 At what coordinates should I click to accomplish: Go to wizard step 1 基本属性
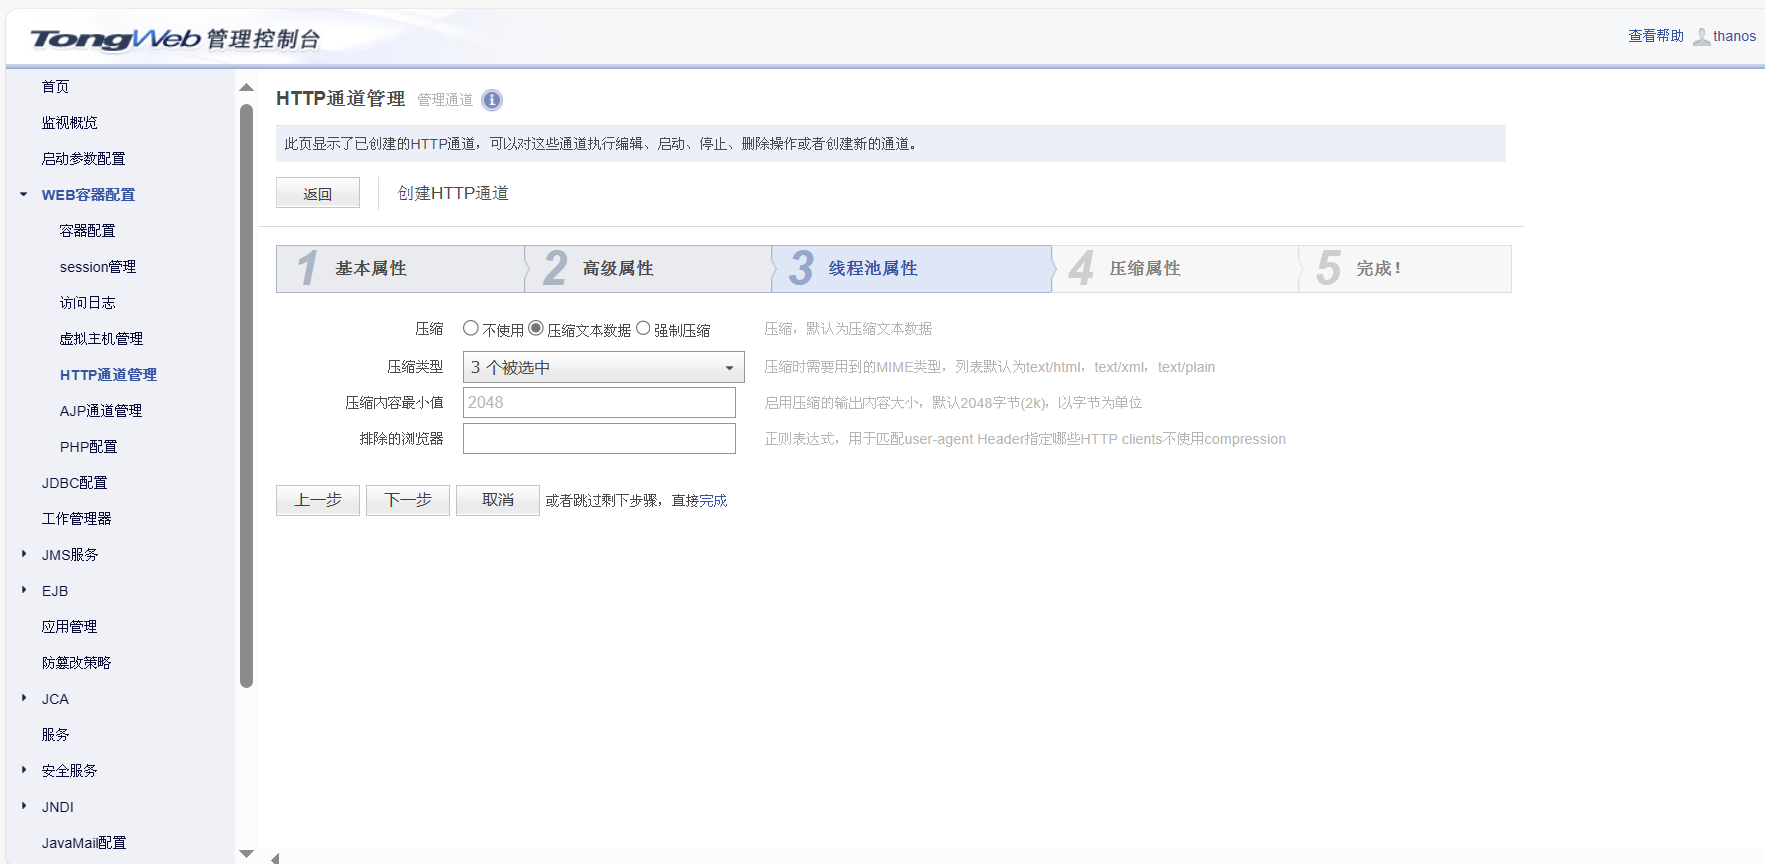(400, 269)
